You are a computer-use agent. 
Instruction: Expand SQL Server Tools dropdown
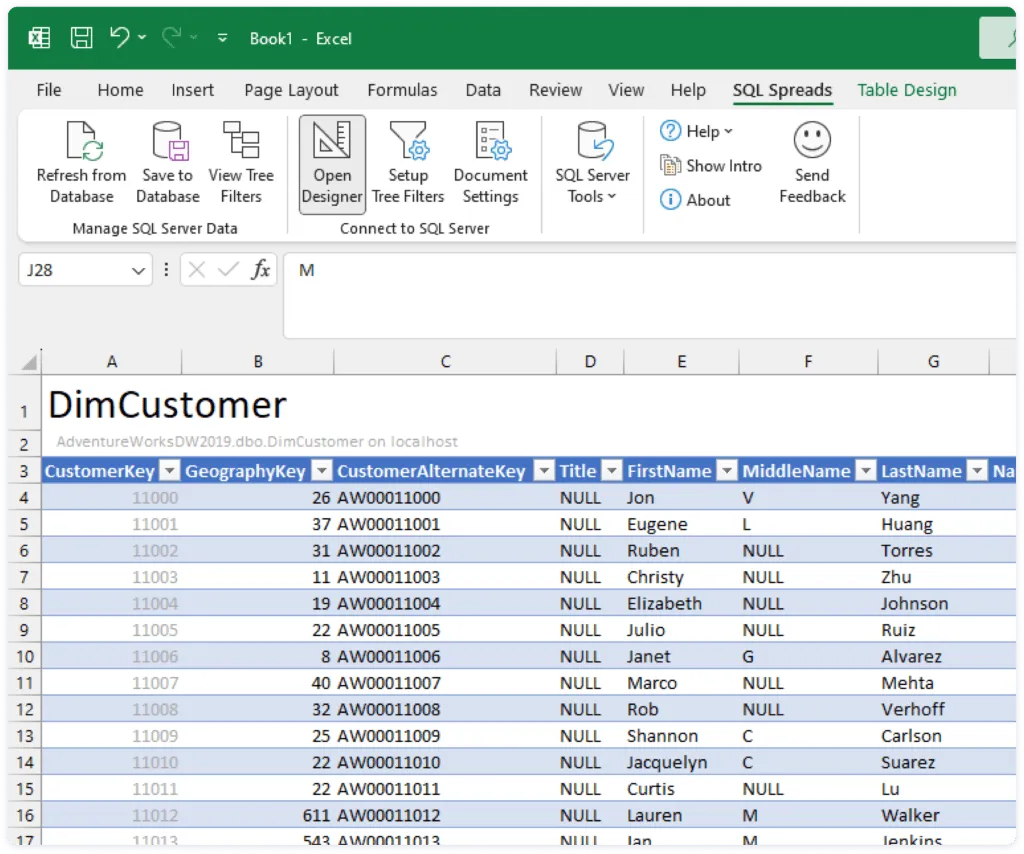click(x=593, y=196)
